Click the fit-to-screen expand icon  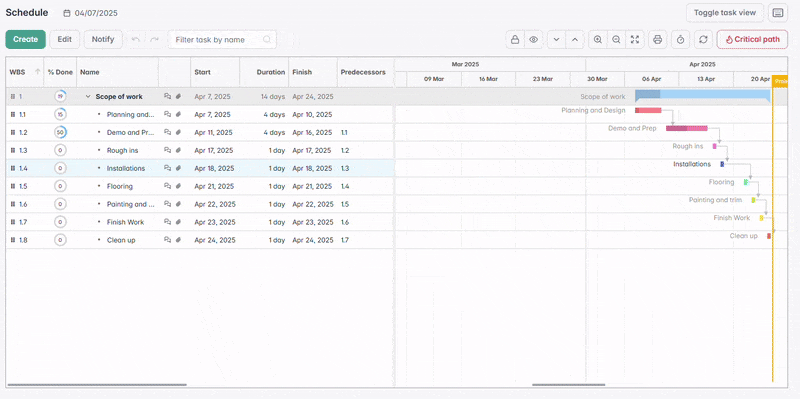(x=635, y=39)
